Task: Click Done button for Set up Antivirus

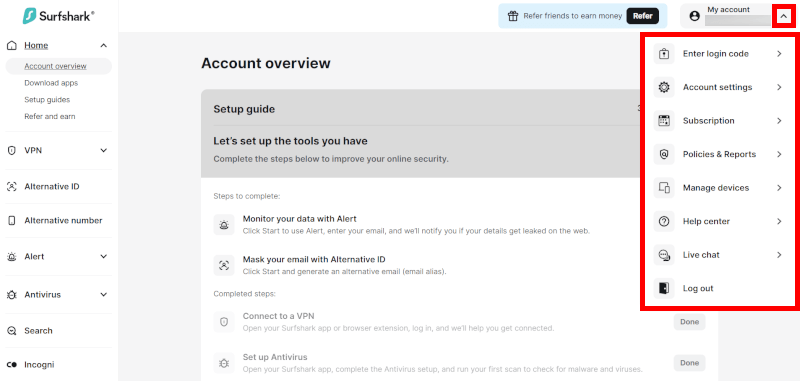Action: tap(689, 363)
